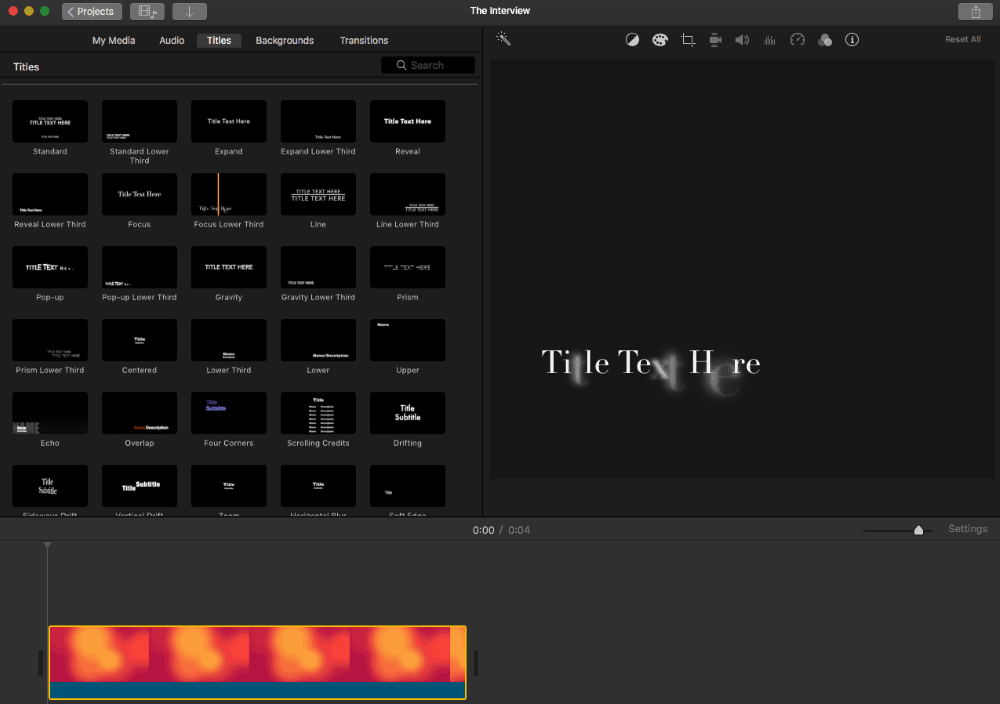Open the volume adjustment tool
This screenshot has width=1000, height=704.
[742, 40]
